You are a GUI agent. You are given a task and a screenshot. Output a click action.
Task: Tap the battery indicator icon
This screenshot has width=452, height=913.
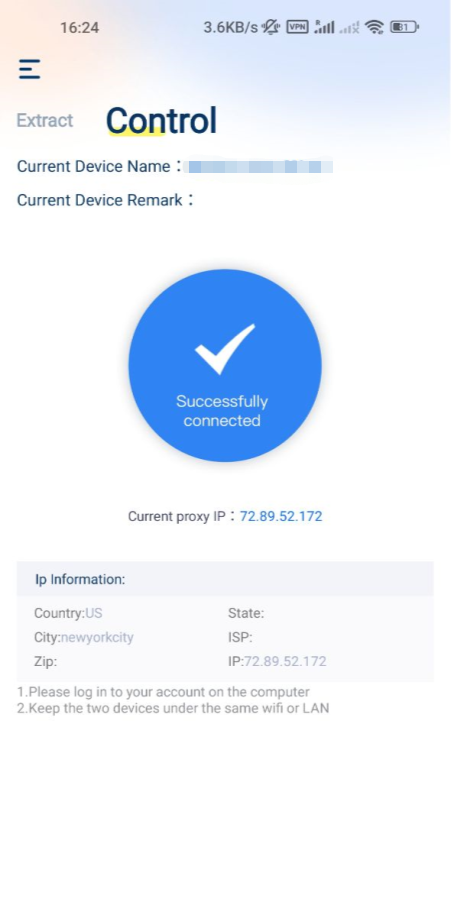(x=404, y=27)
